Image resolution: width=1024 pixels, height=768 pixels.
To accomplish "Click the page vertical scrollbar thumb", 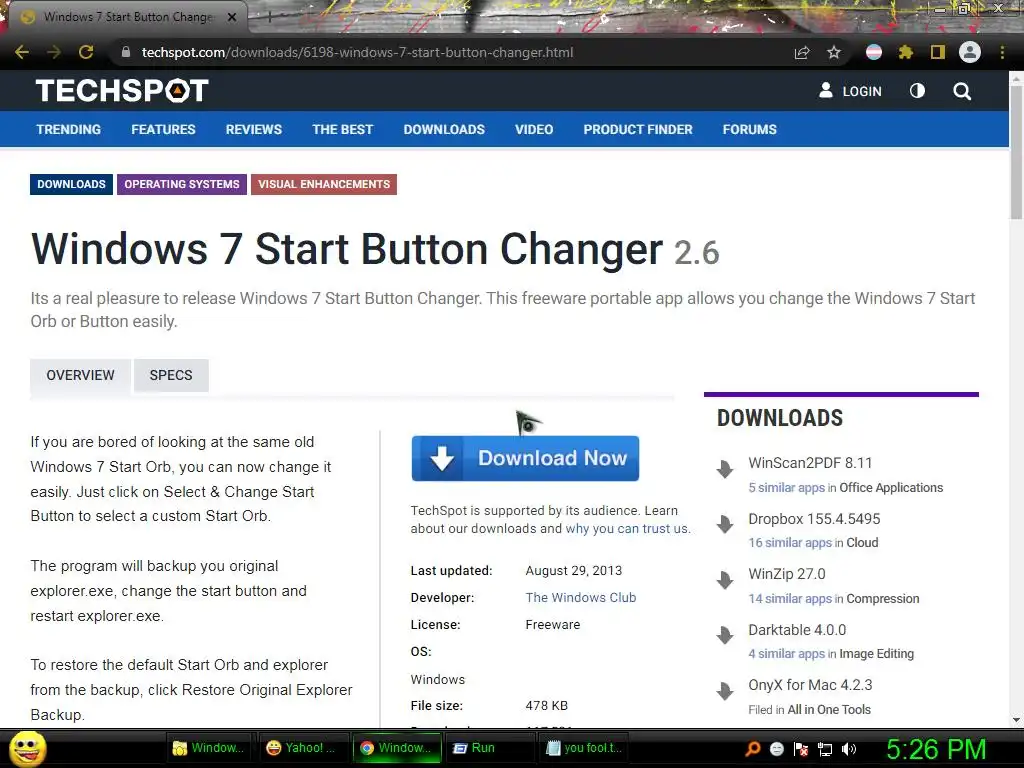I will coord(1016,152).
